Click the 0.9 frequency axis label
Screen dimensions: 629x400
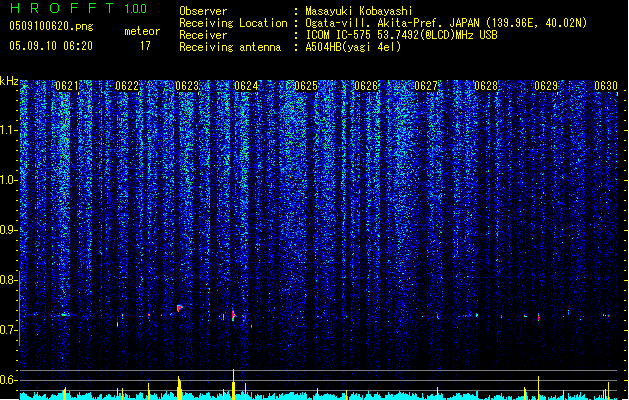click(x=9, y=230)
